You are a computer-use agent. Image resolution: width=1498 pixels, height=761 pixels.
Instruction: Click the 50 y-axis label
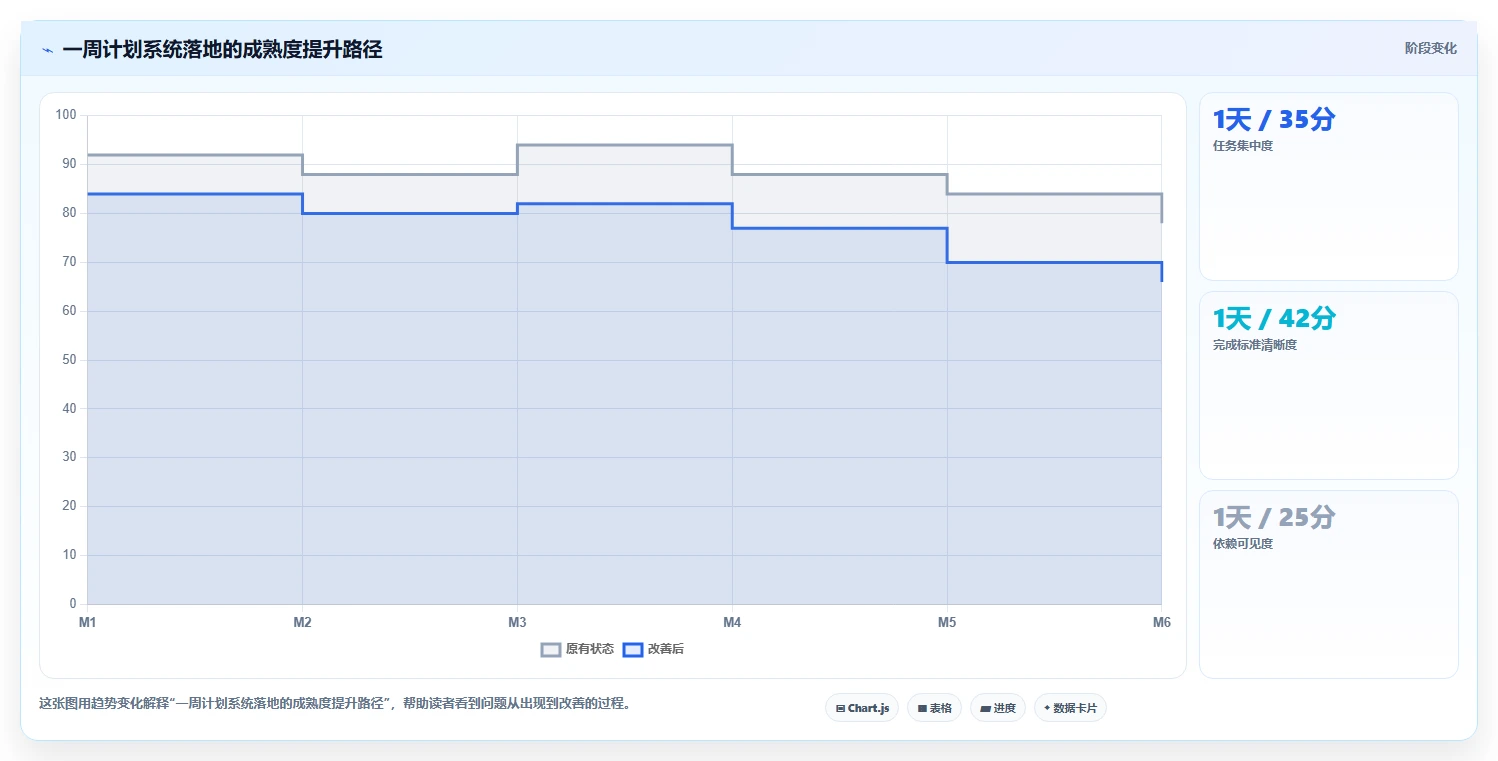click(69, 359)
